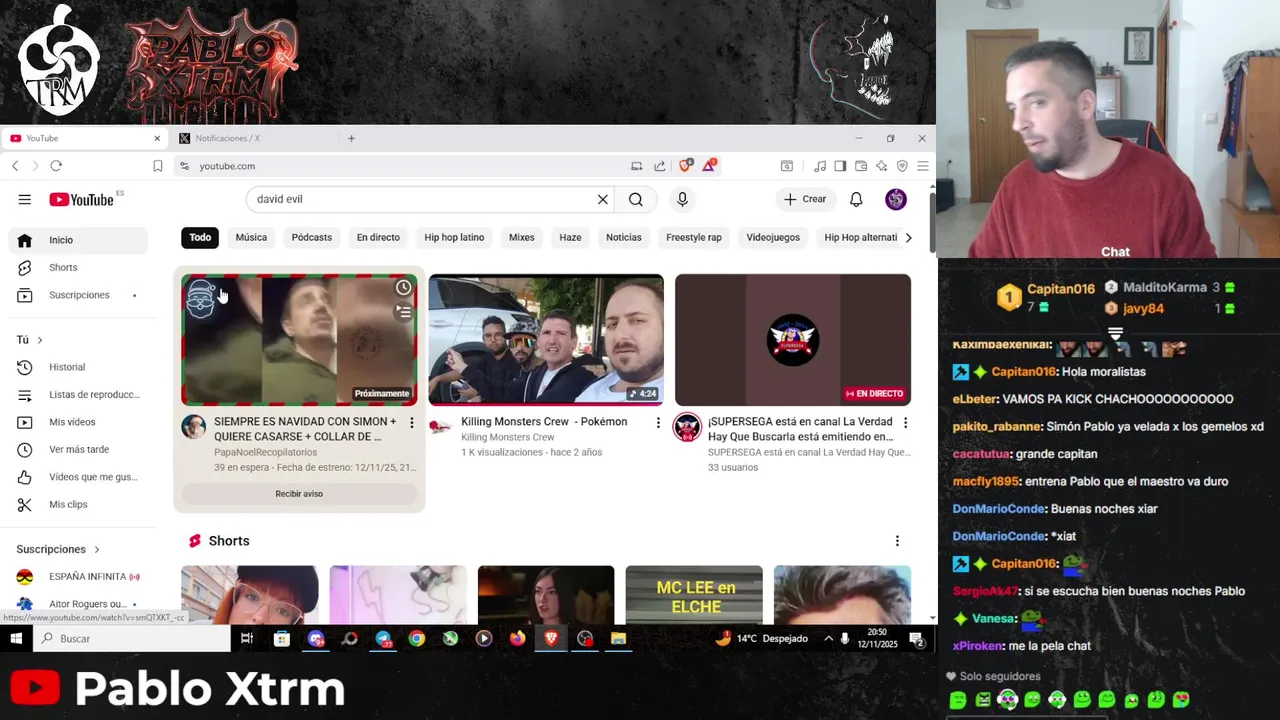Open YouTube notifications bell
The width and height of the screenshot is (1280, 720).
point(856,199)
